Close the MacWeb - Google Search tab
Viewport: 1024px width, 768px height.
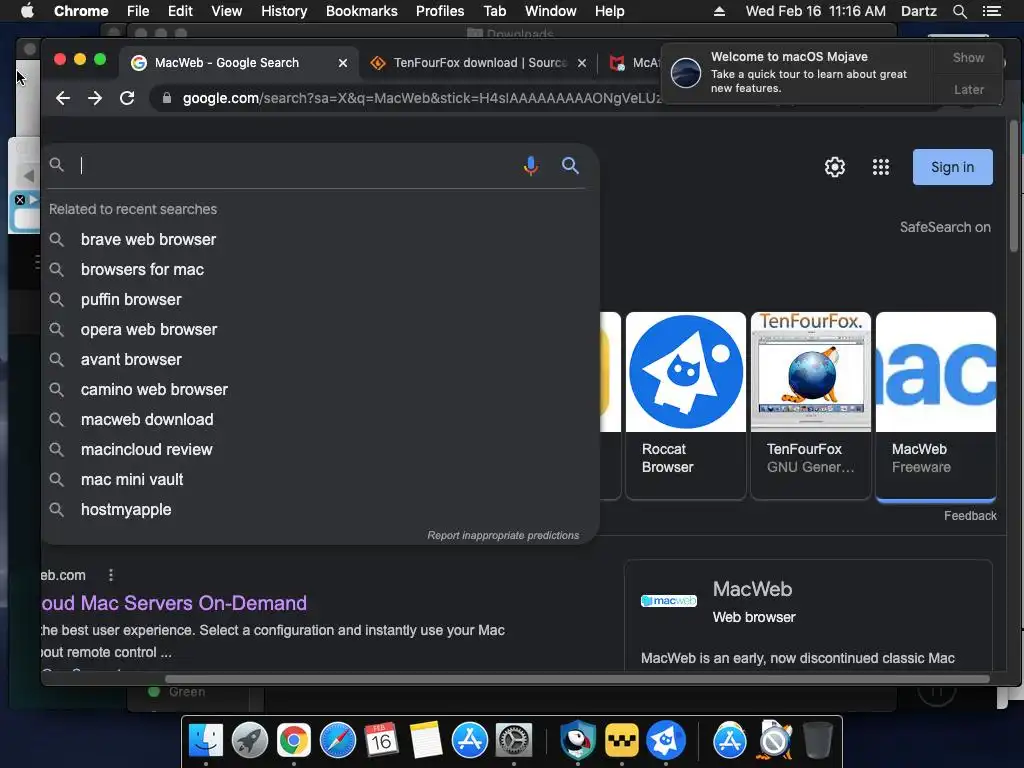(343, 63)
